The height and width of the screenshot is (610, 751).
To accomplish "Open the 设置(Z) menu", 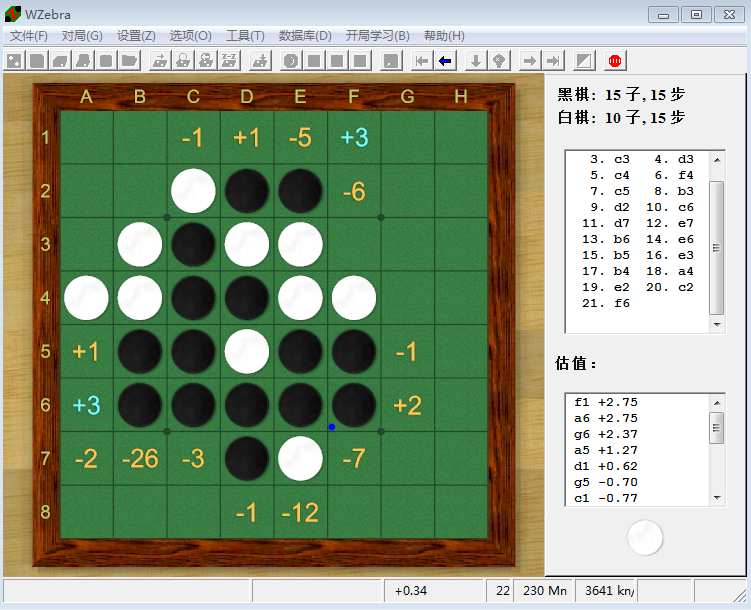I will tap(136, 36).
